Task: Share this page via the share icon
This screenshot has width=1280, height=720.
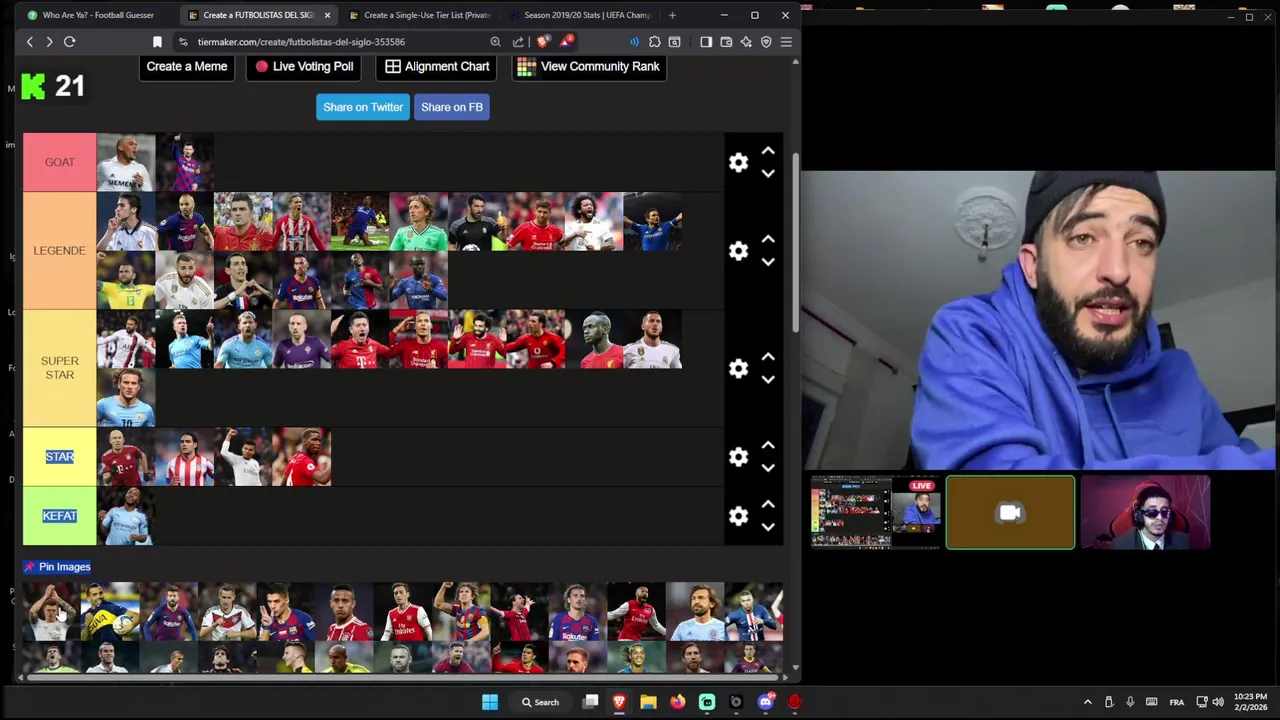Action: pos(518,42)
